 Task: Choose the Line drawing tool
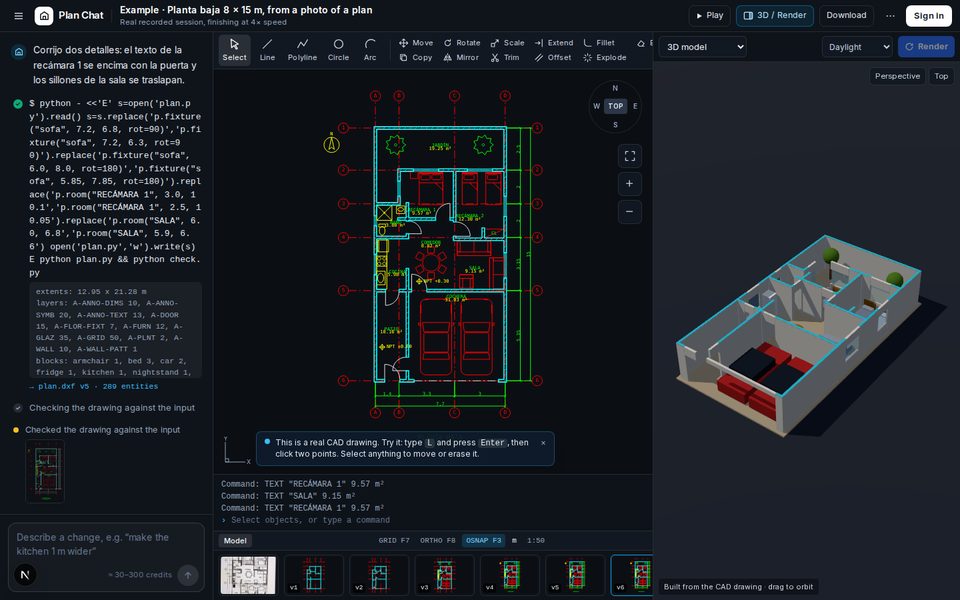point(268,50)
